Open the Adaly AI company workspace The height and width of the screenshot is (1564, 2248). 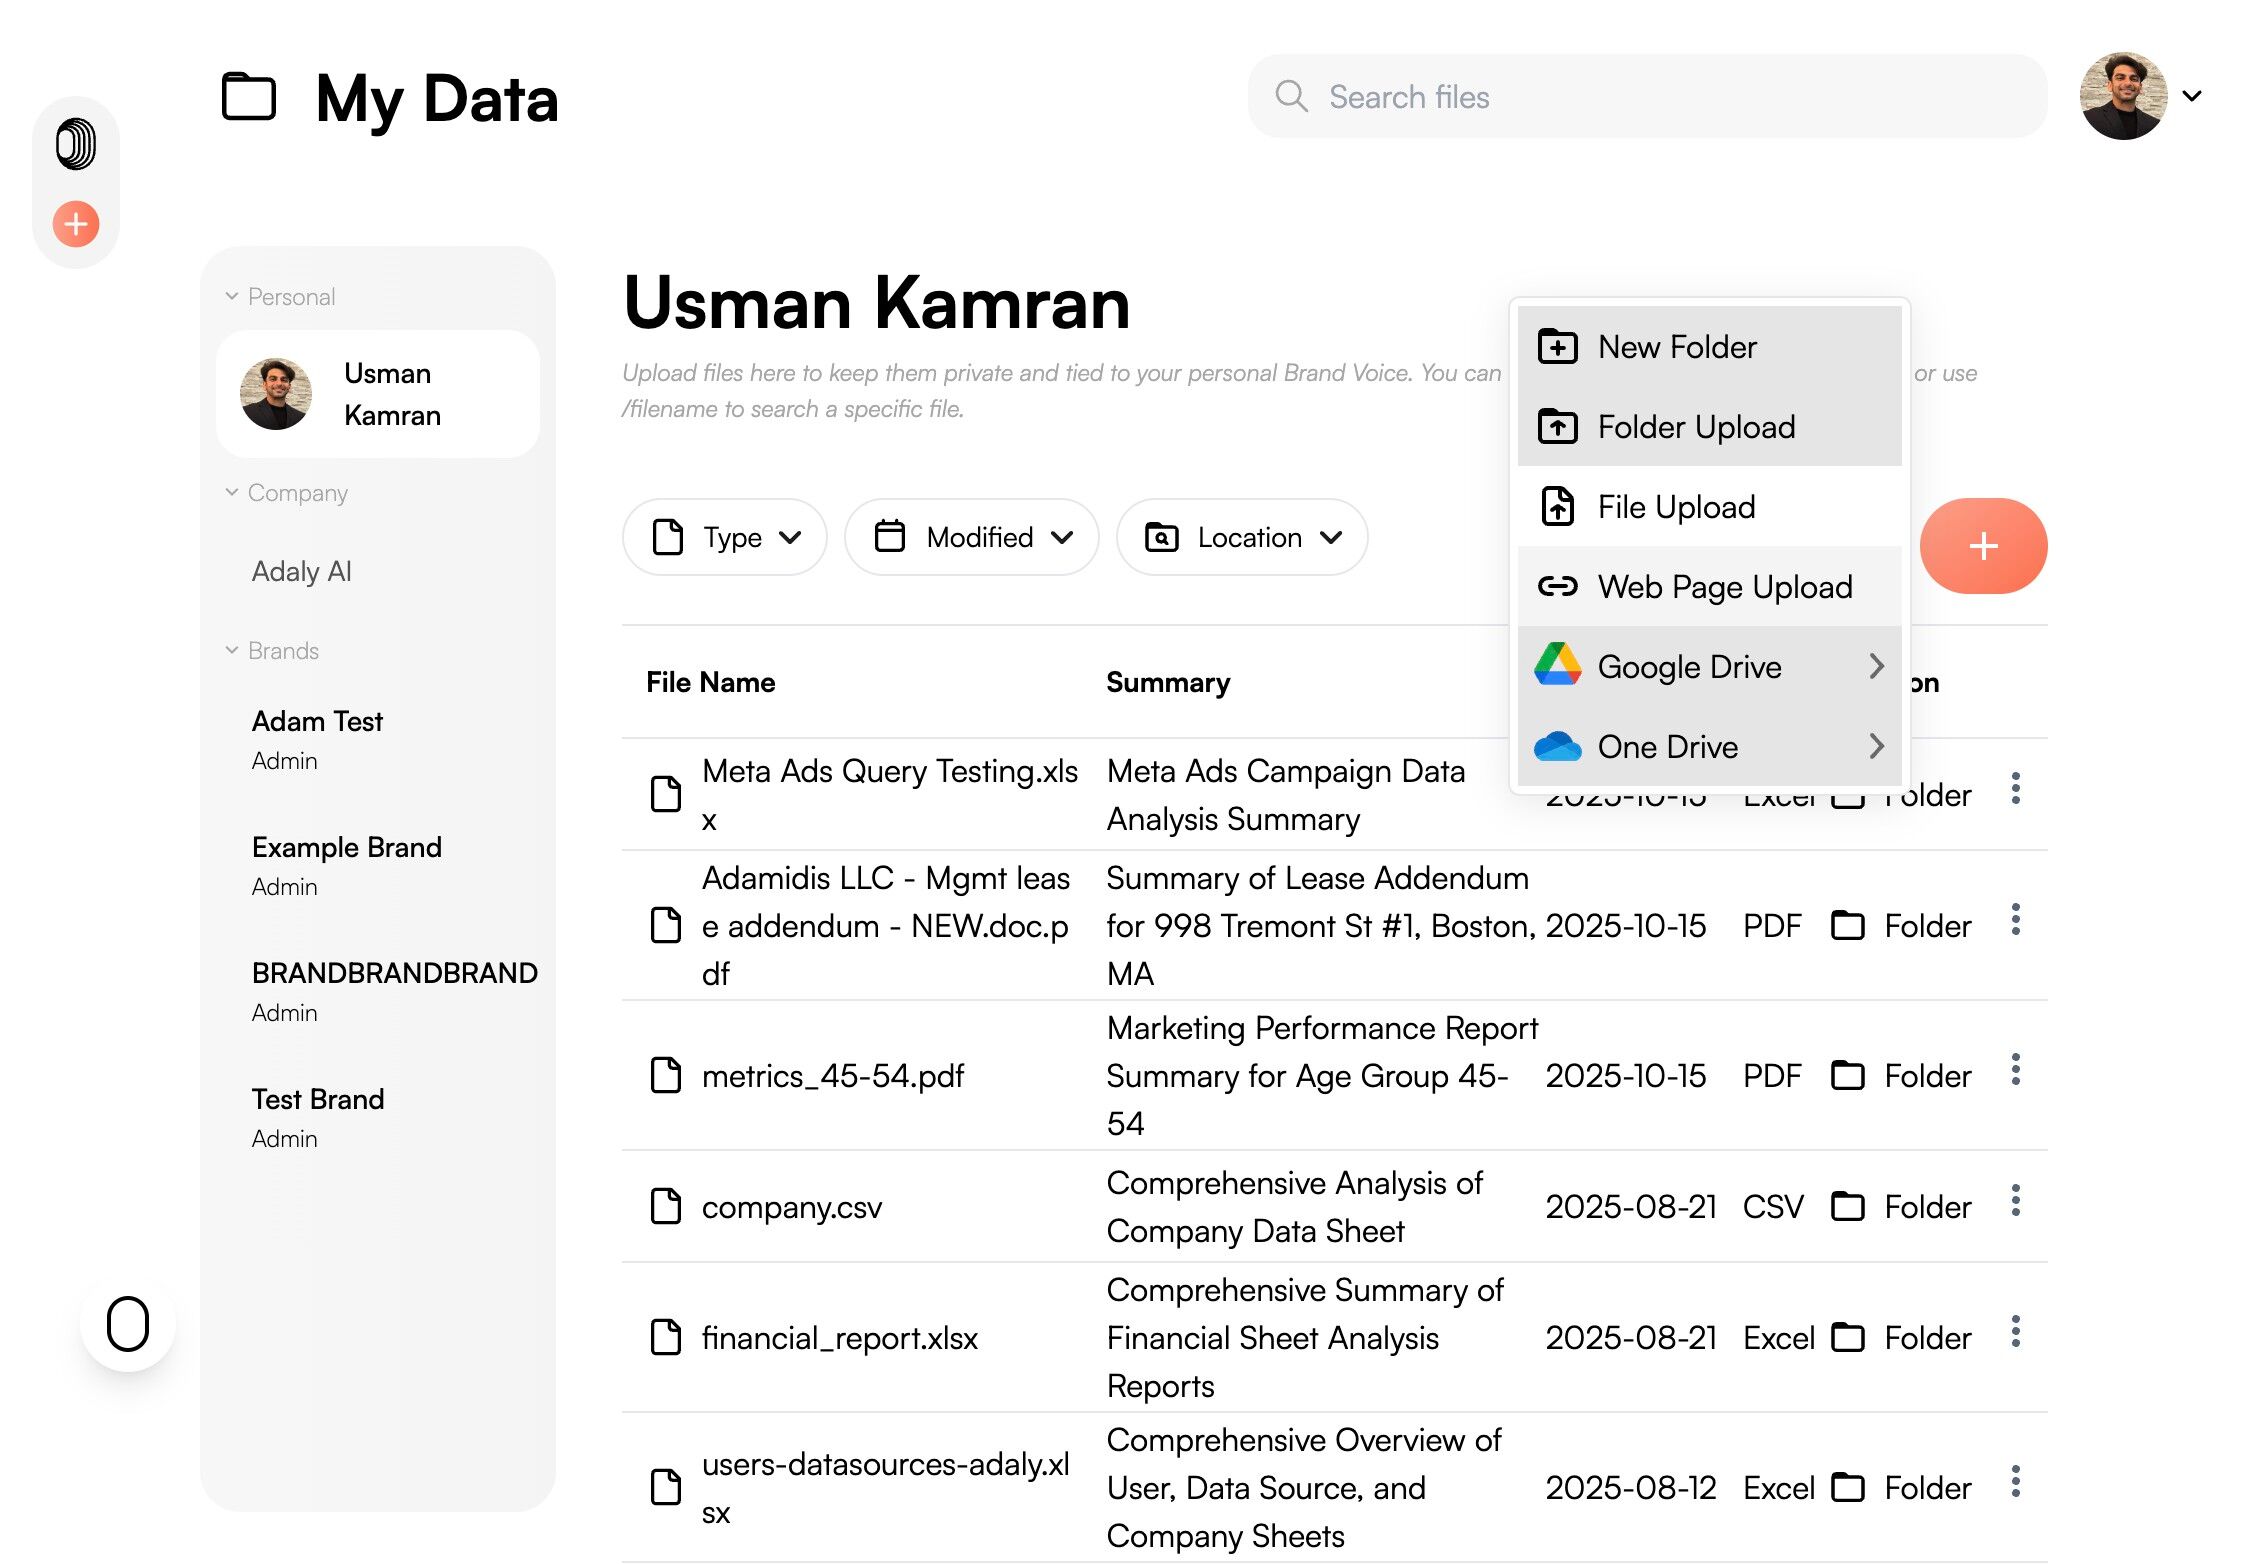302,572
